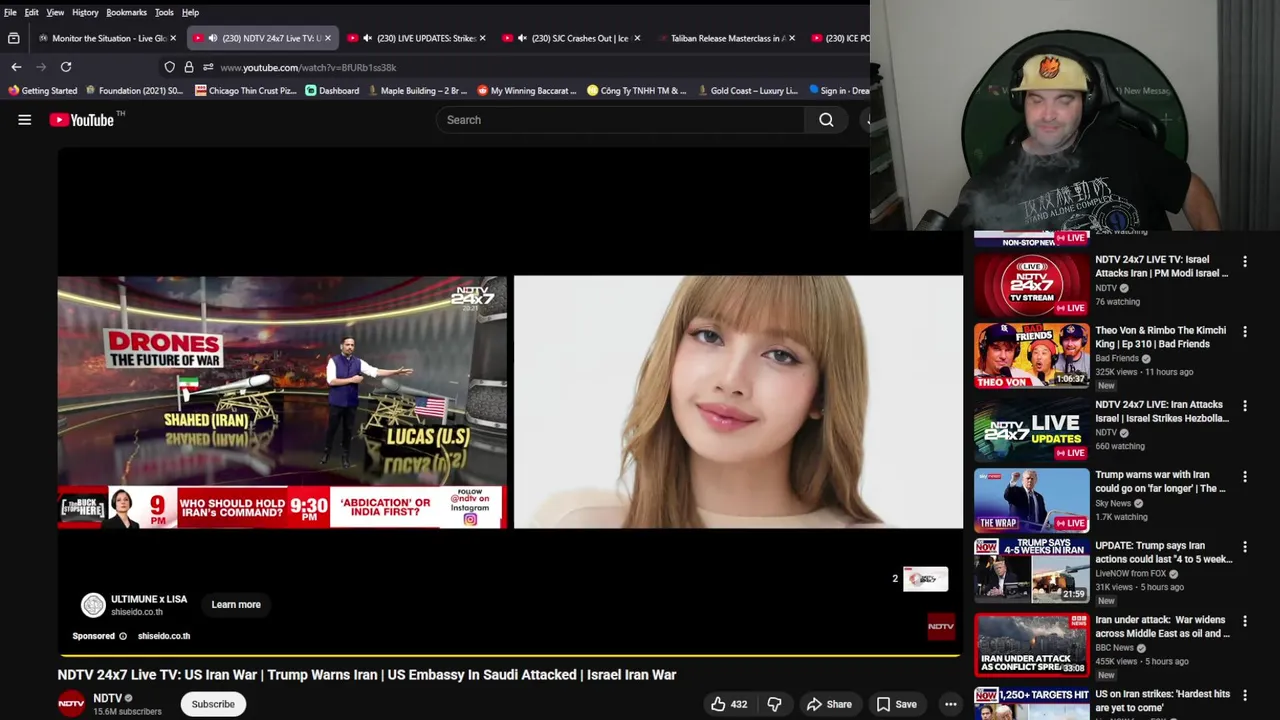The width and height of the screenshot is (1280, 720).
Task: Open the NDTV channel avatar
Action: pos(71,704)
